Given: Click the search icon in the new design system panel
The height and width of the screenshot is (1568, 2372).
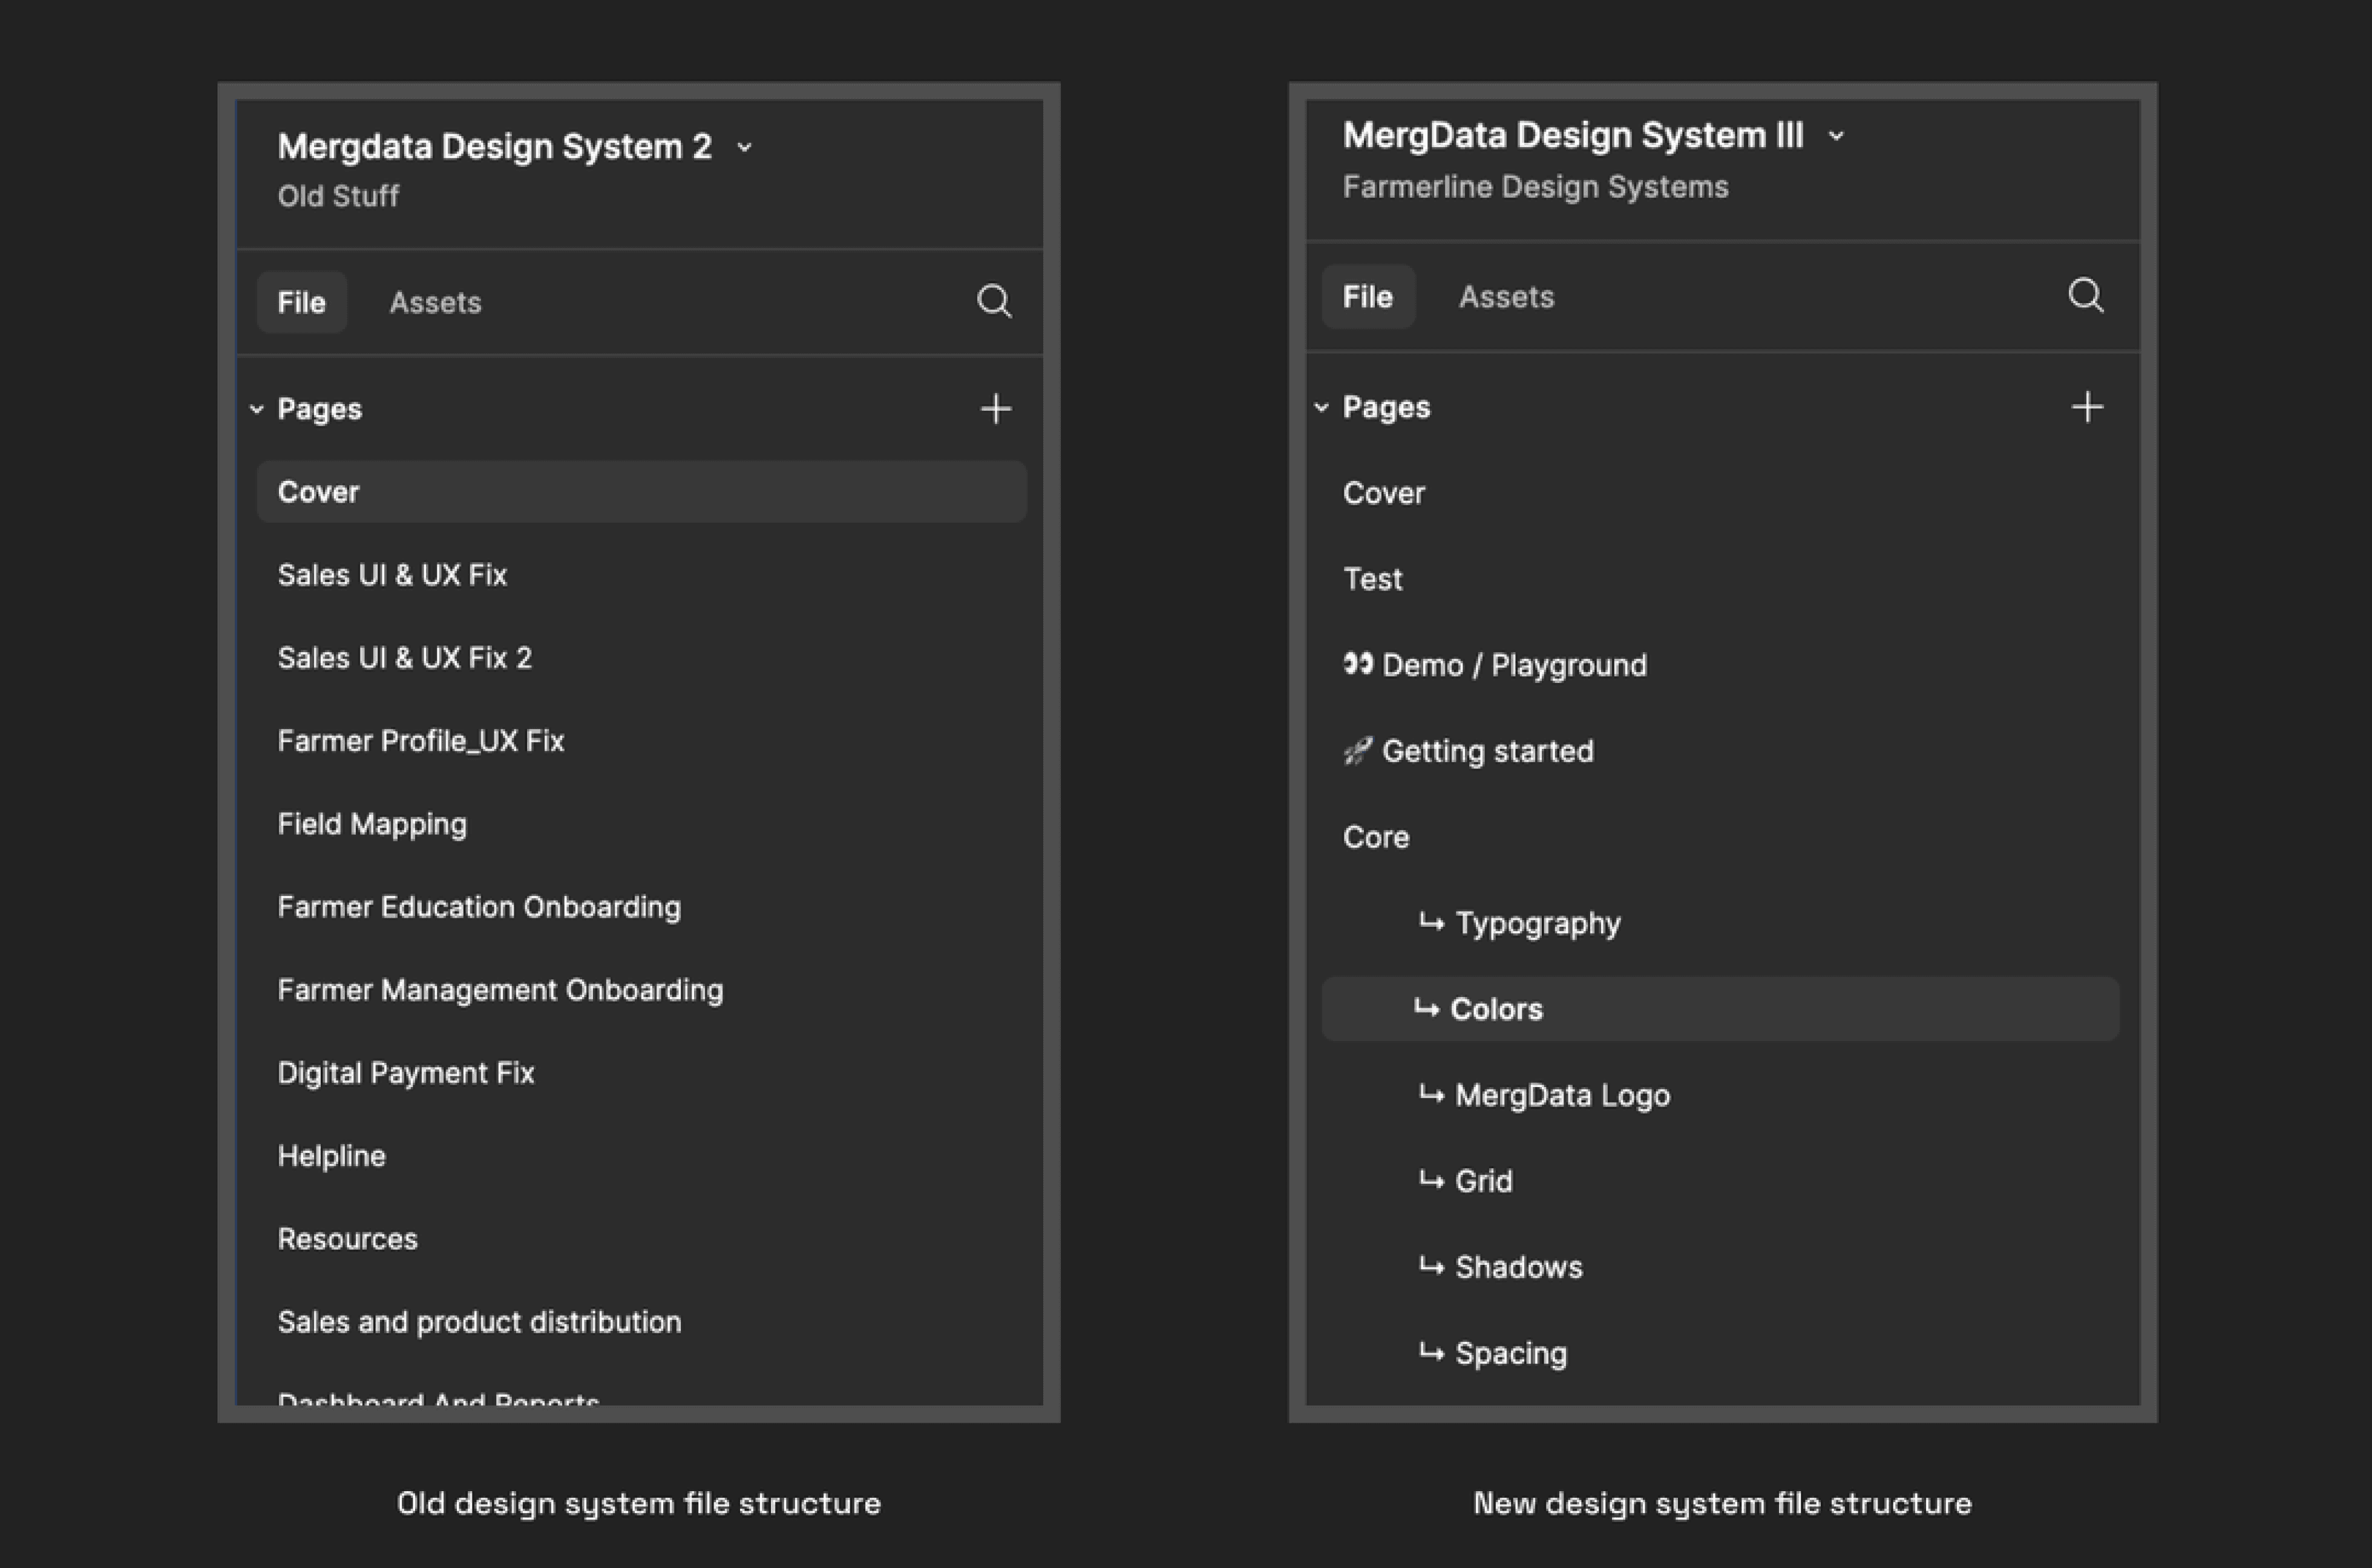Looking at the screenshot, I should pyautogui.click(x=2085, y=295).
